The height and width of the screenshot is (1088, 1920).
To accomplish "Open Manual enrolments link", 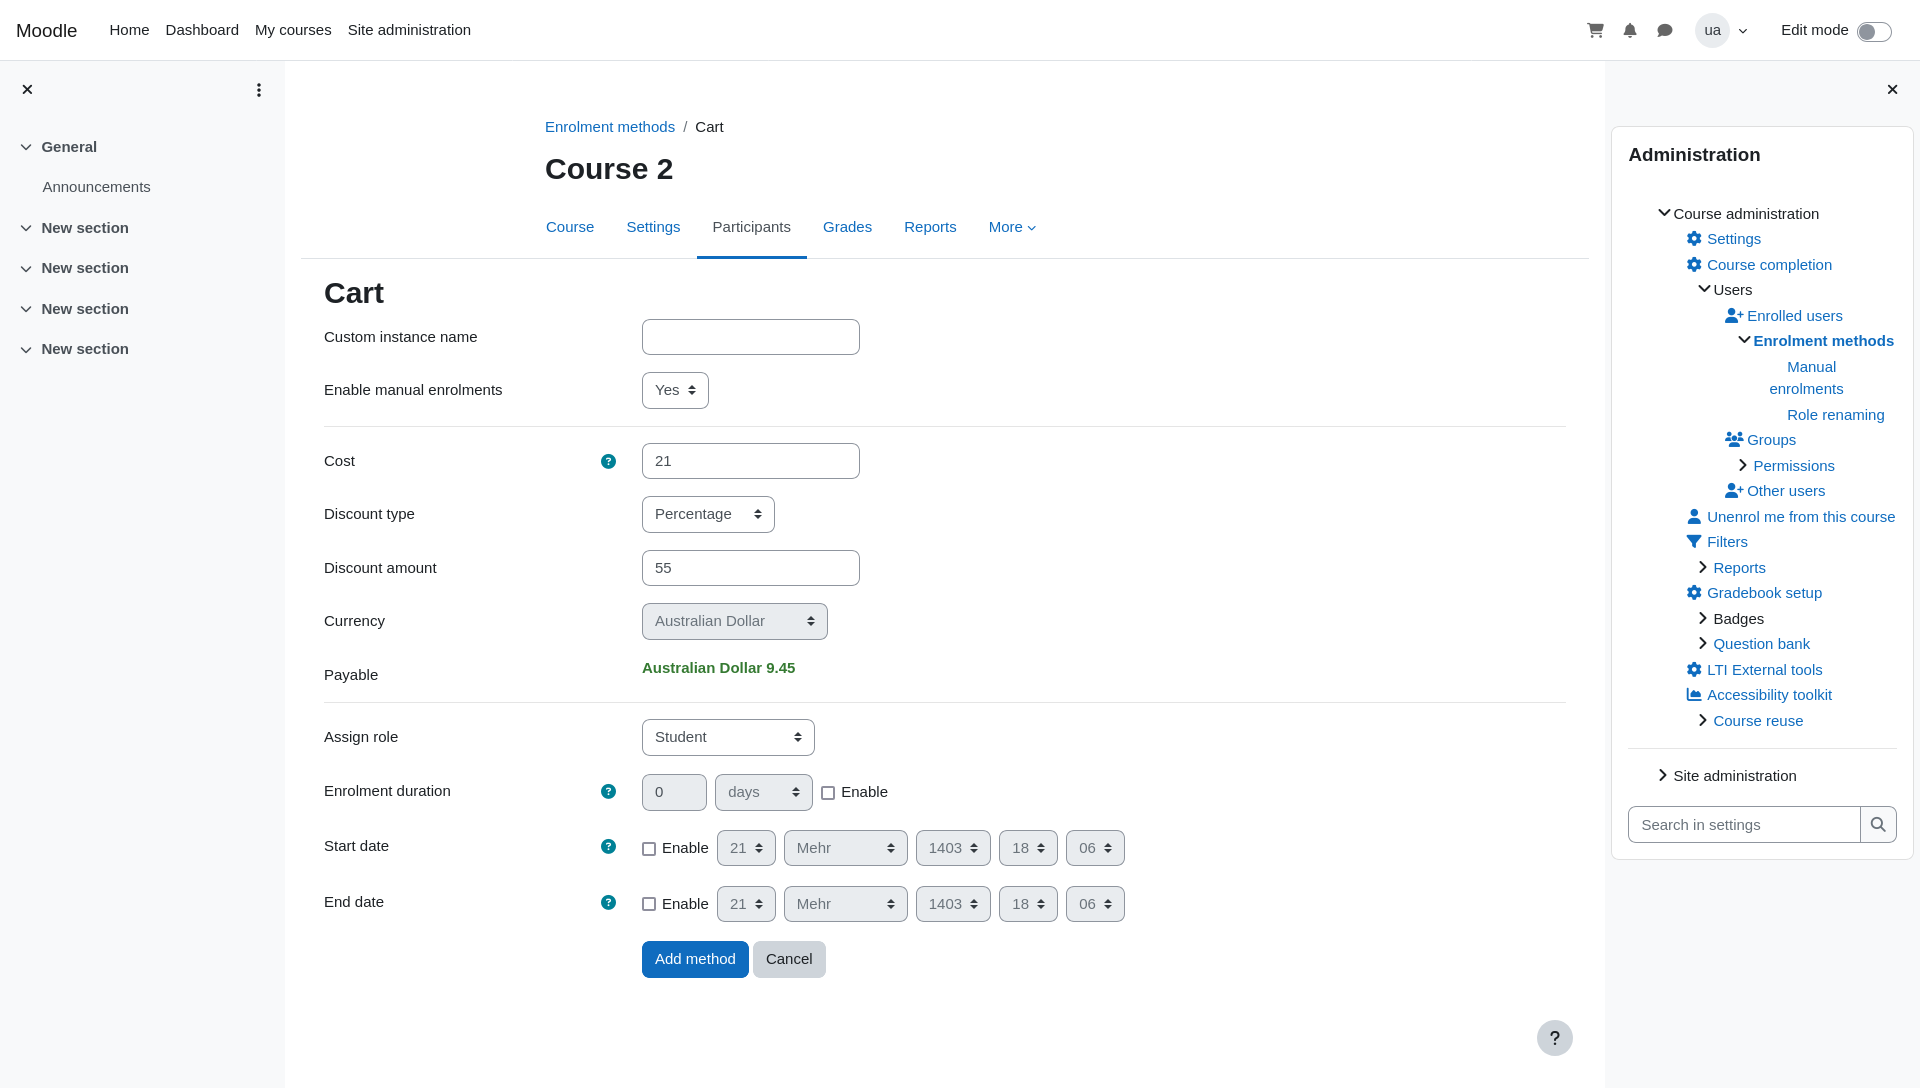I will click(1806, 378).
